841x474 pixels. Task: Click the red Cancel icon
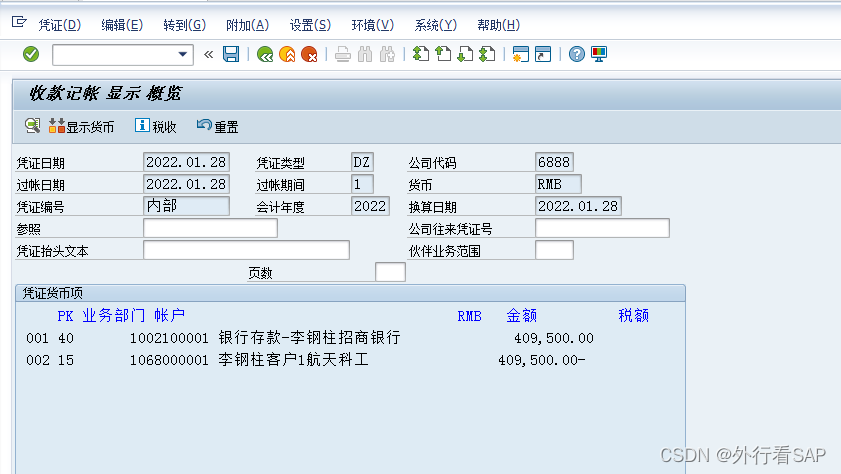(309, 54)
